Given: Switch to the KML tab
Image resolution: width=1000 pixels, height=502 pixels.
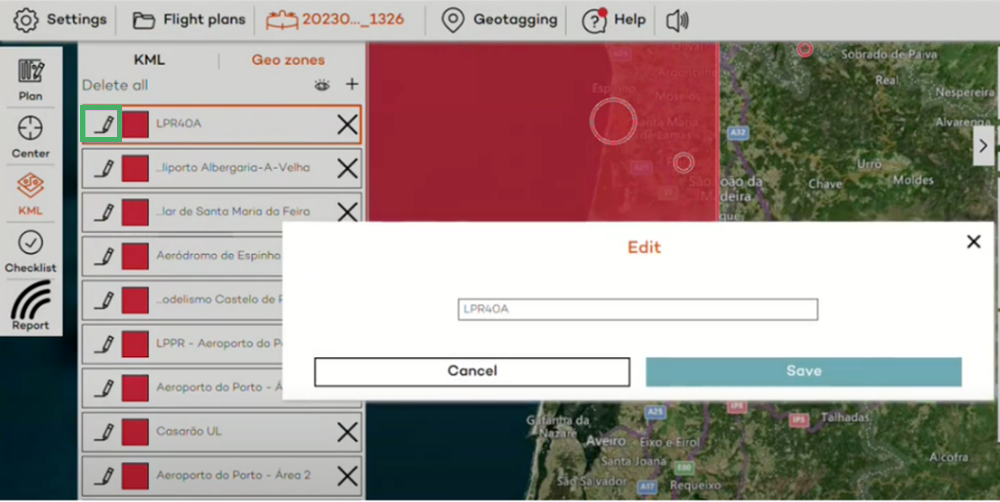Looking at the screenshot, I should click(x=149, y=60).
